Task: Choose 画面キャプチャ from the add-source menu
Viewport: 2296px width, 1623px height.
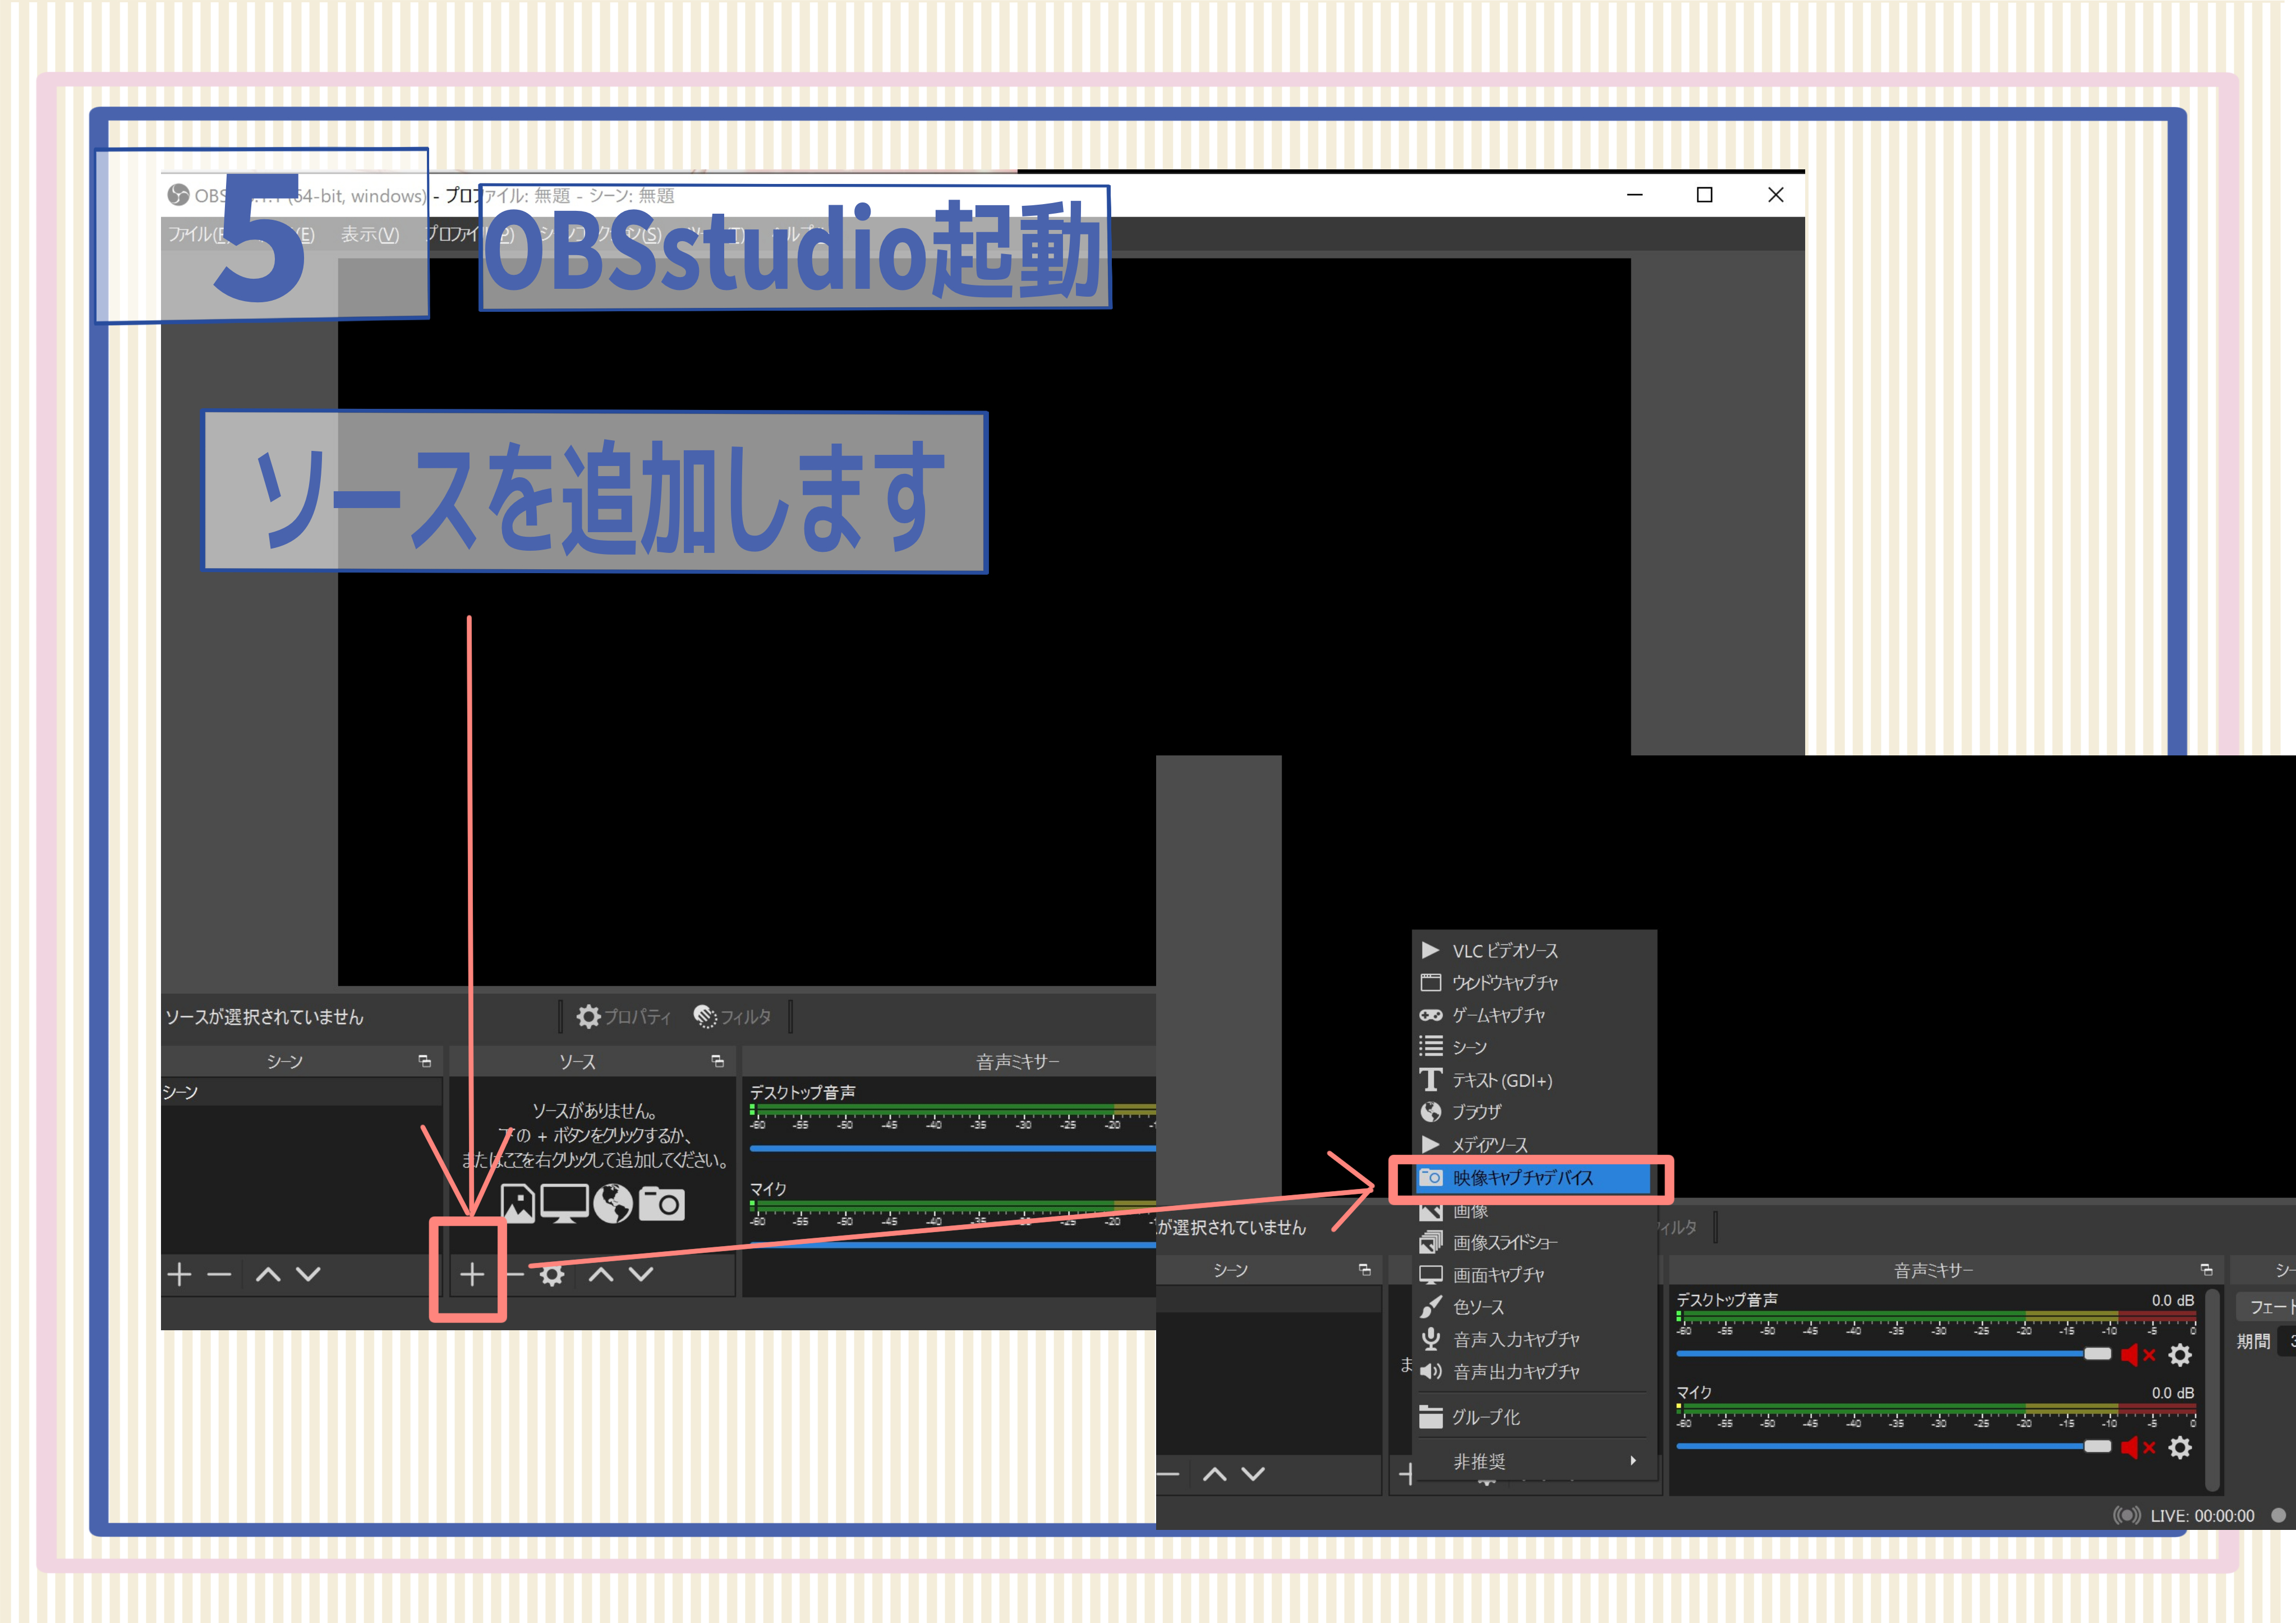Action: click(1534, 1274)
